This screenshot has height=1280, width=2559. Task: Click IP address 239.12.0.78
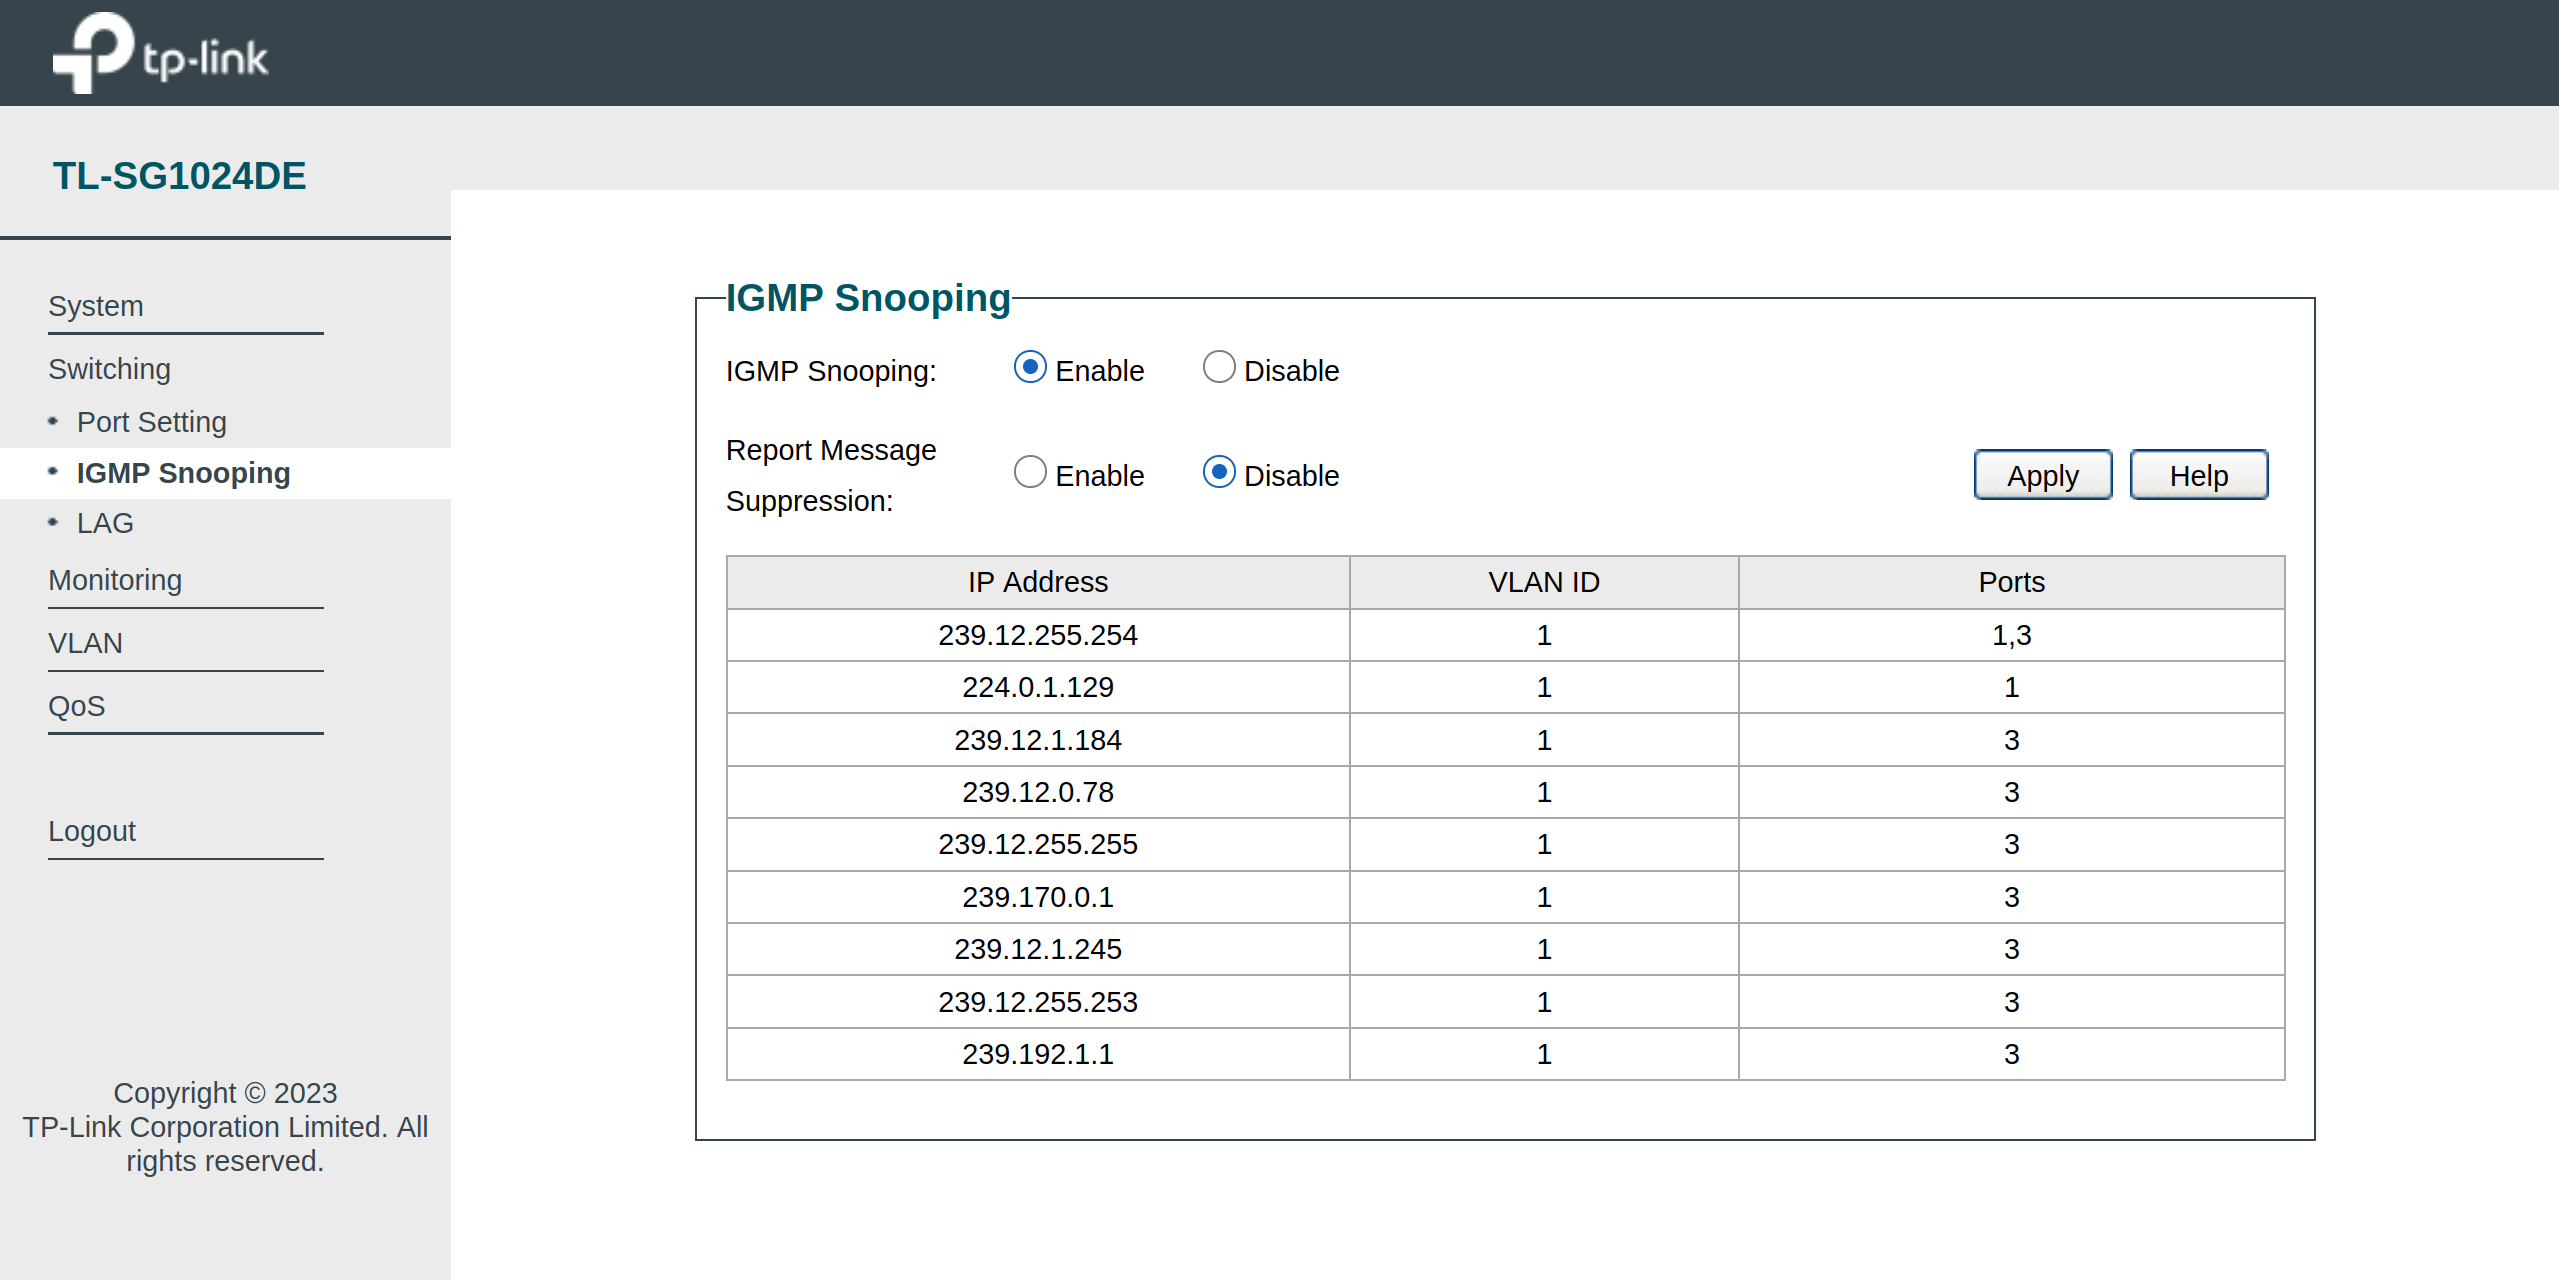point(1038,792)
